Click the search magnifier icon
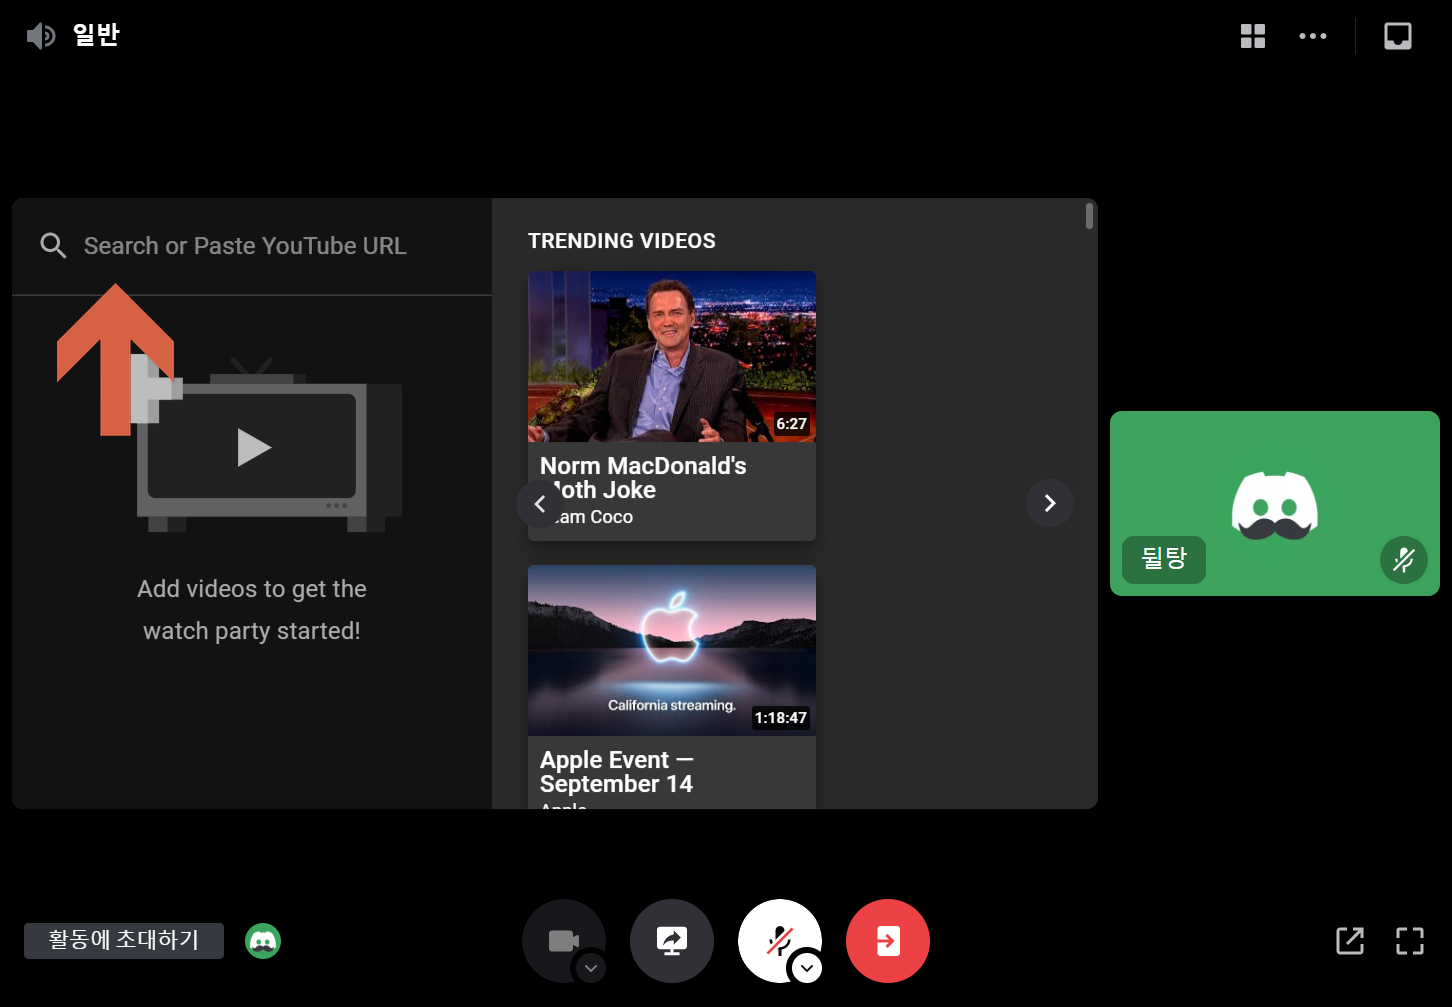Screen dimensions: 1452x1007 point(53,246)
